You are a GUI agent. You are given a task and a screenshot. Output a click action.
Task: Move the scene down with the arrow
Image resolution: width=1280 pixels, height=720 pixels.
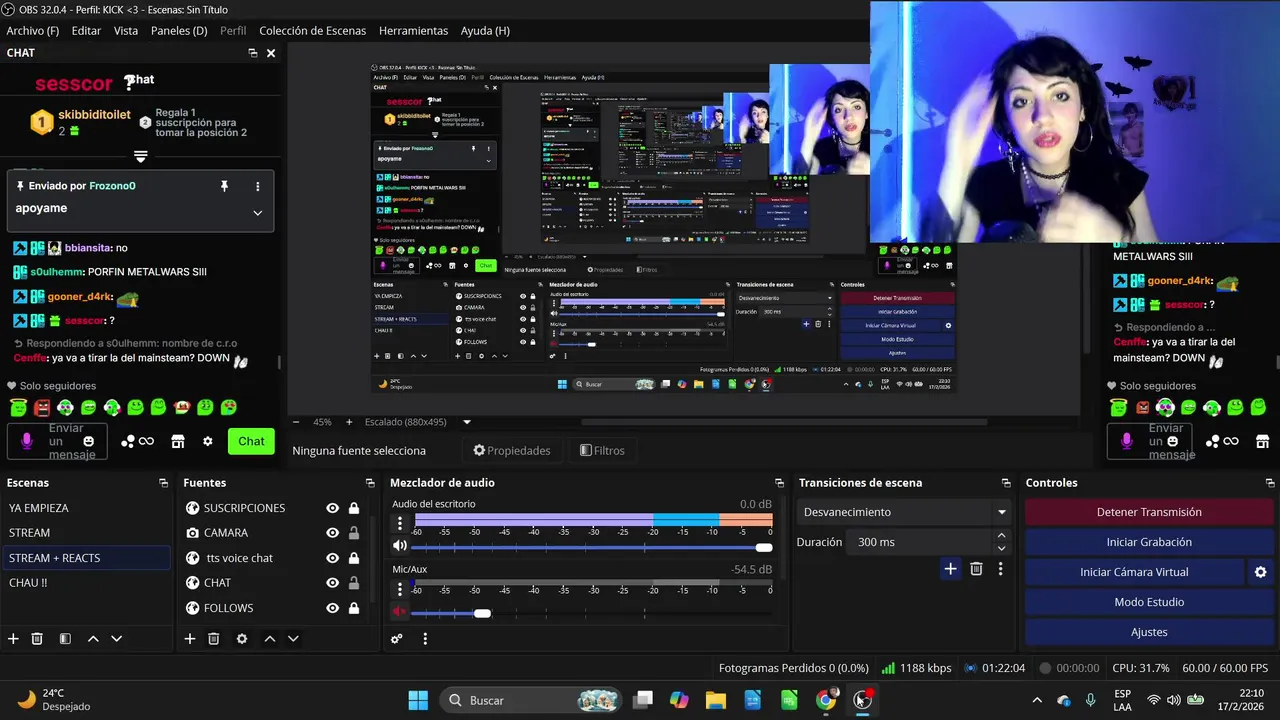coord(117,639)
